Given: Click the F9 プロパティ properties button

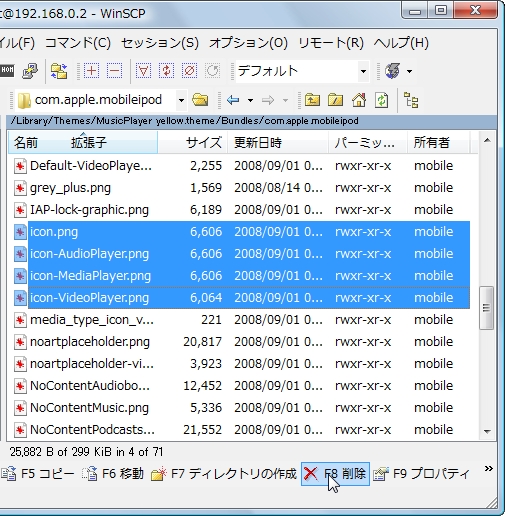Looking at the screenshot, I should tap(421, 473).
